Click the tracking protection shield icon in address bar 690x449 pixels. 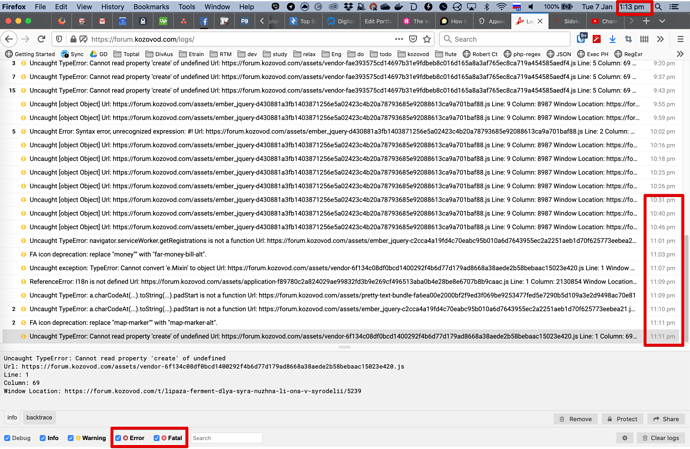[59, 39]
